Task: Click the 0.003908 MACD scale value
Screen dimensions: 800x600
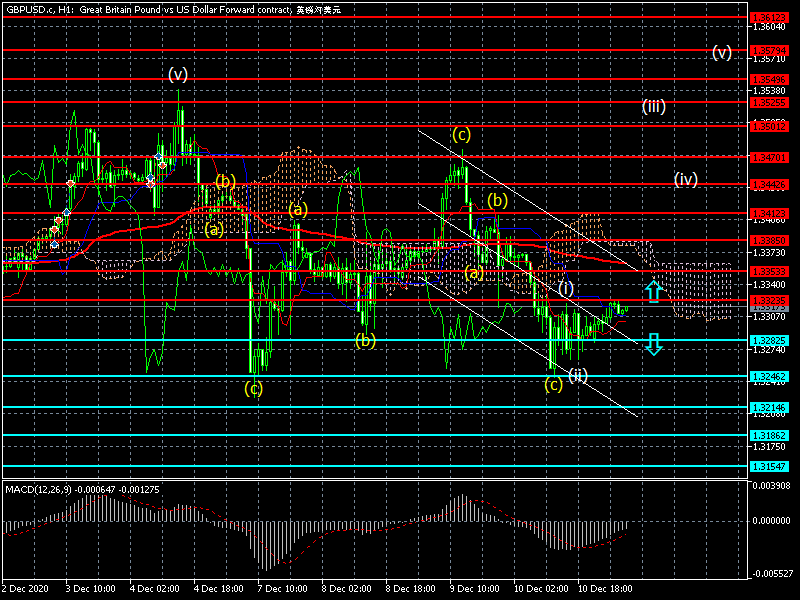Action: [771, 485]
